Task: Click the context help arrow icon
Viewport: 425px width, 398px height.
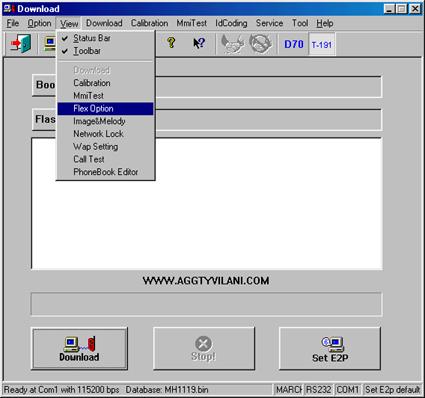Action: coord(199,43)
